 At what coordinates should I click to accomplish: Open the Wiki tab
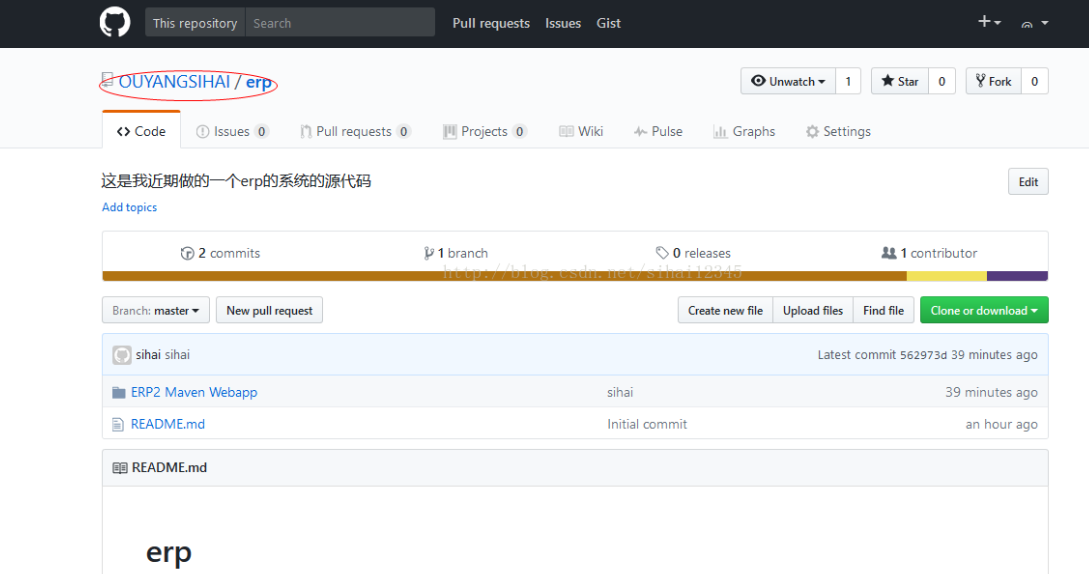pos(581,131)
